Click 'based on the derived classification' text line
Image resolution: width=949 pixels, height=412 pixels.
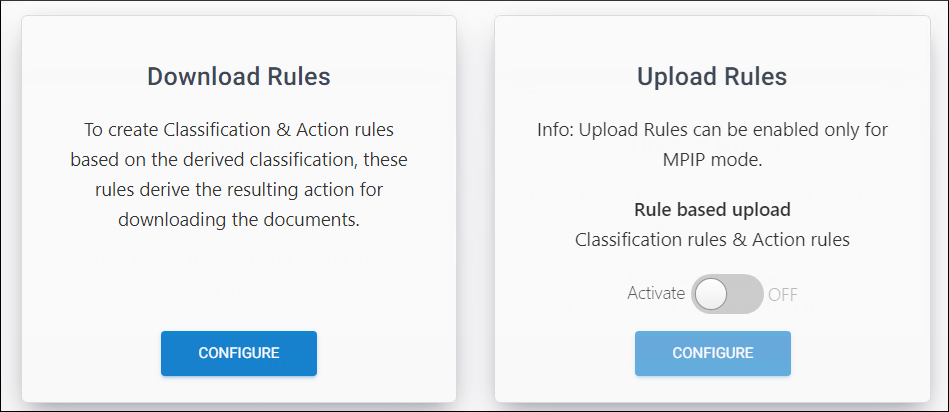(238, 160)
